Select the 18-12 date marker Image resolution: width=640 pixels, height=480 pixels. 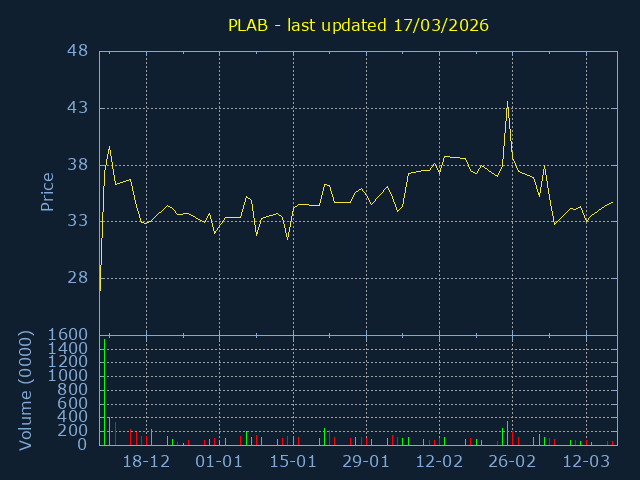click(147, 462)
